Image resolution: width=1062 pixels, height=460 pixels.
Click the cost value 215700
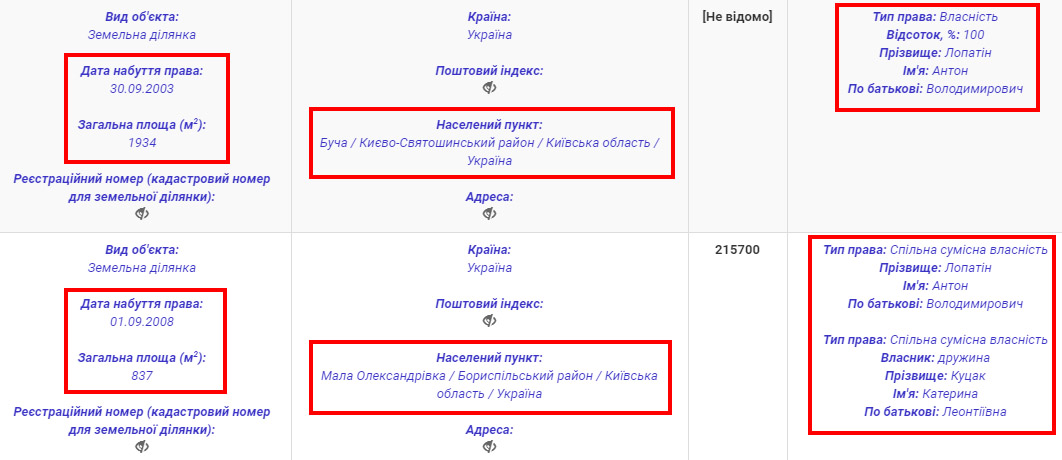tap(737, 250)
